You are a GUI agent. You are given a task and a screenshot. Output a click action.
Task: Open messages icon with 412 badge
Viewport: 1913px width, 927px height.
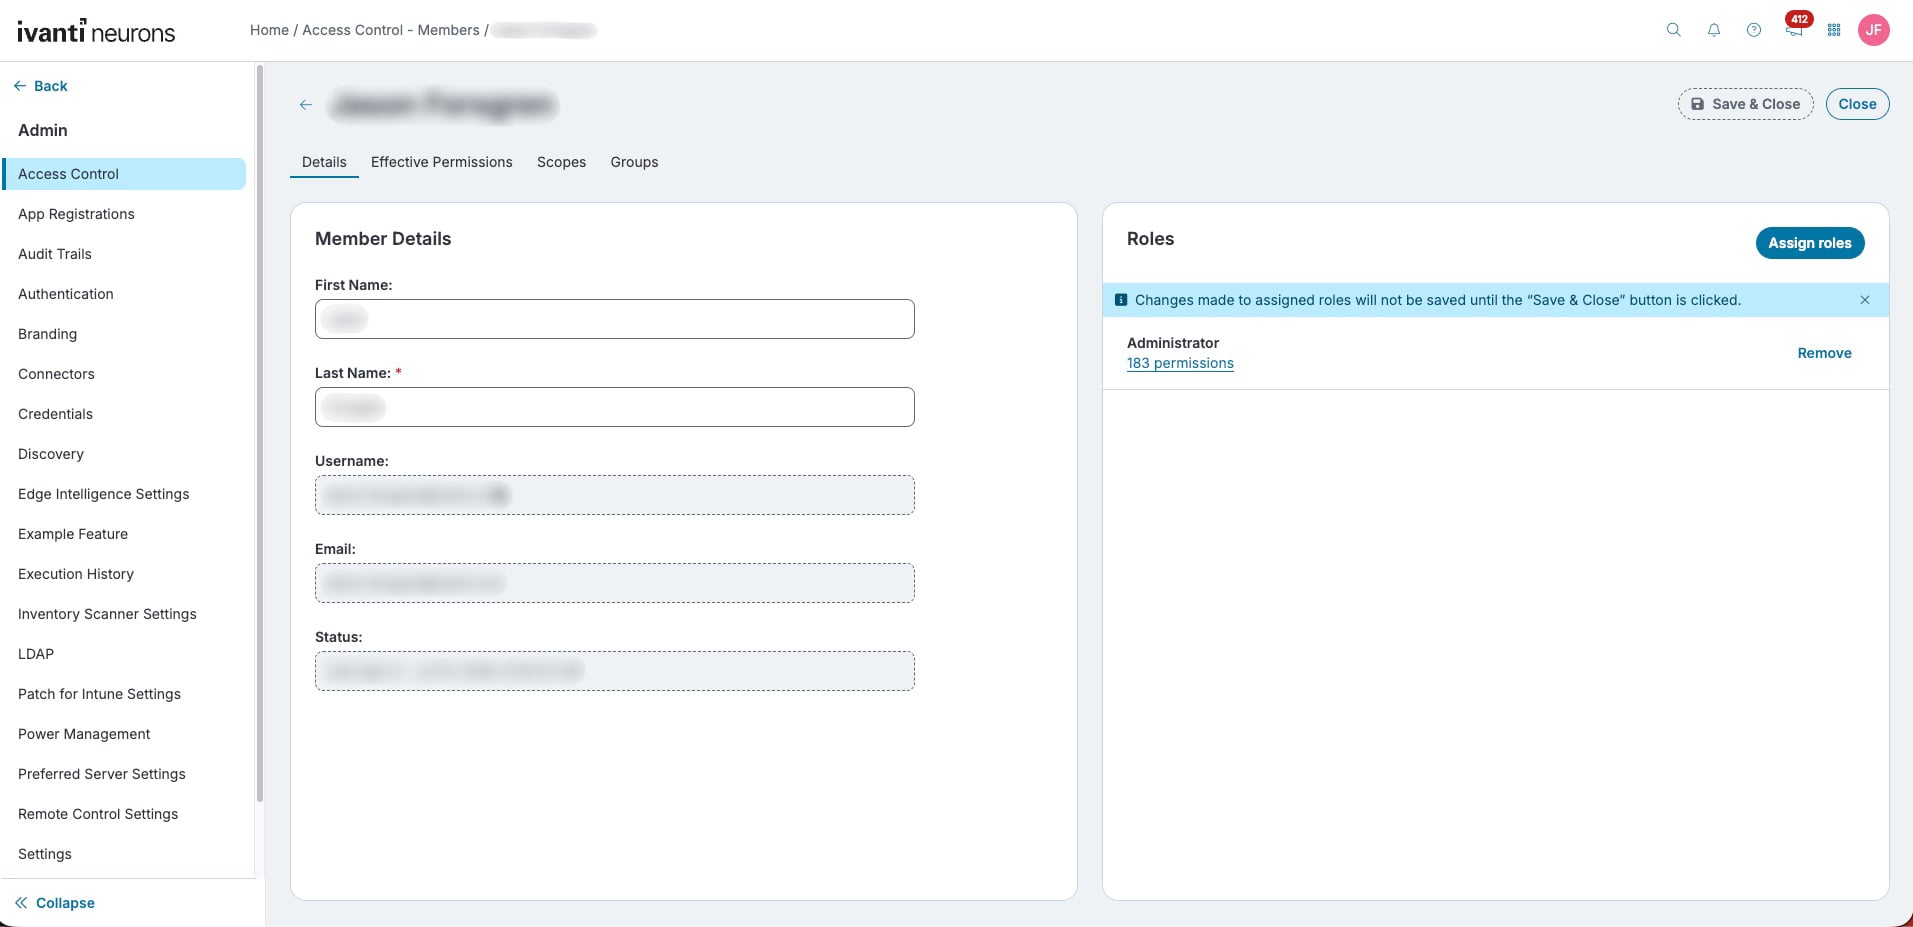click(x=1795, y=27)
